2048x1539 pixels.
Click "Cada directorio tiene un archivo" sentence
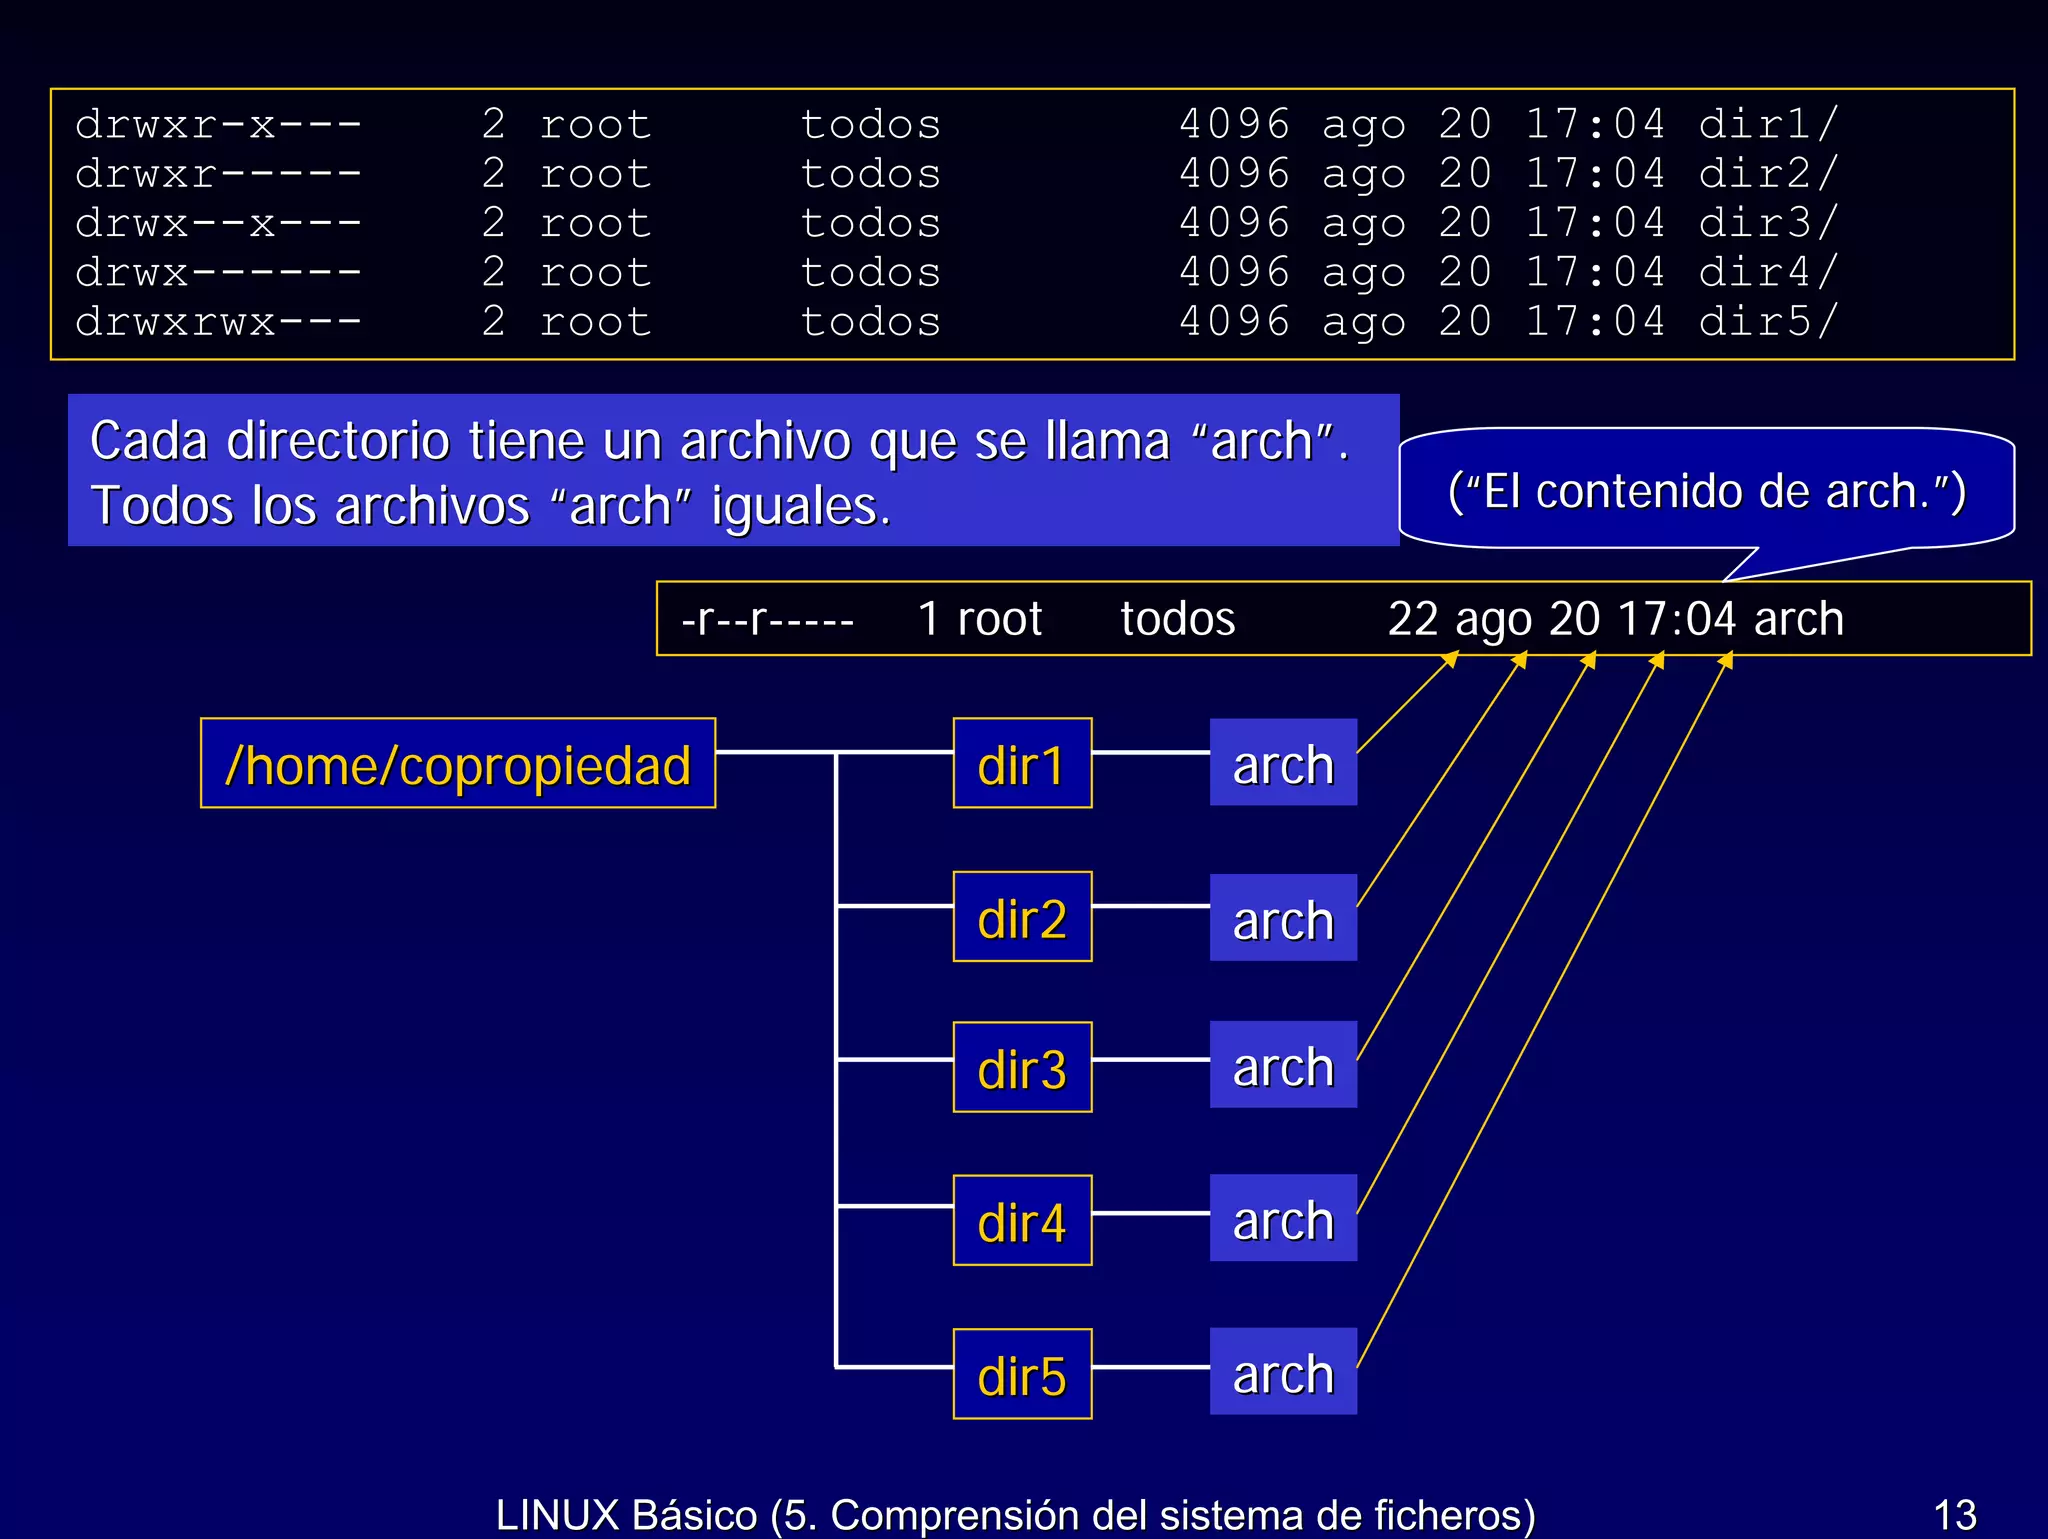720,441
